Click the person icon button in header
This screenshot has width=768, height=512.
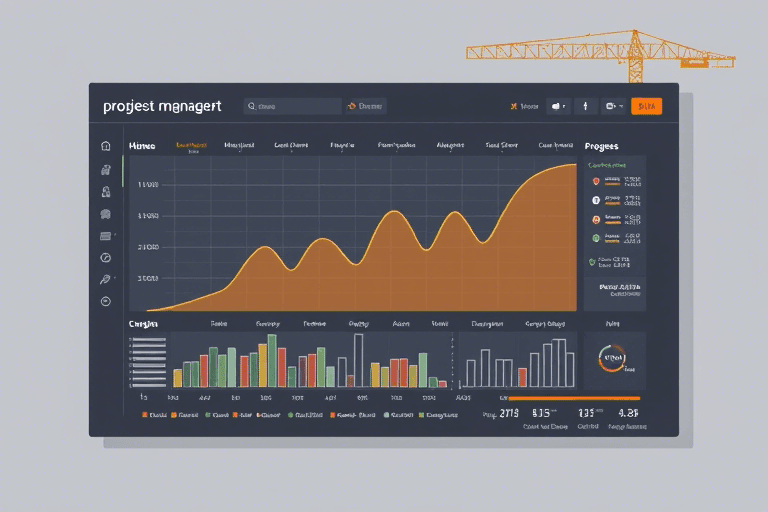point(585,106)
